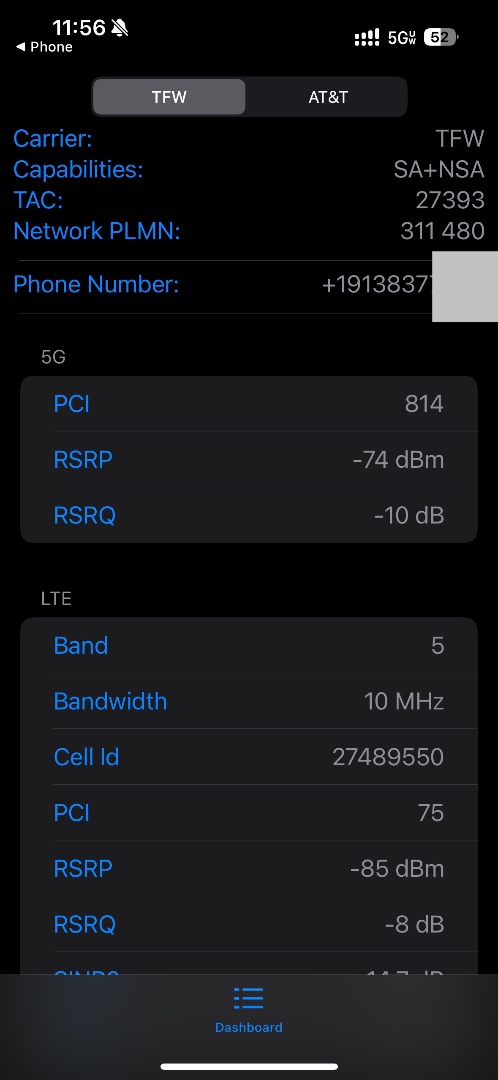This screenshot has height=1080, width=498.
Task: Switch to the TFW SIM segment
Action: coord(169,96)
